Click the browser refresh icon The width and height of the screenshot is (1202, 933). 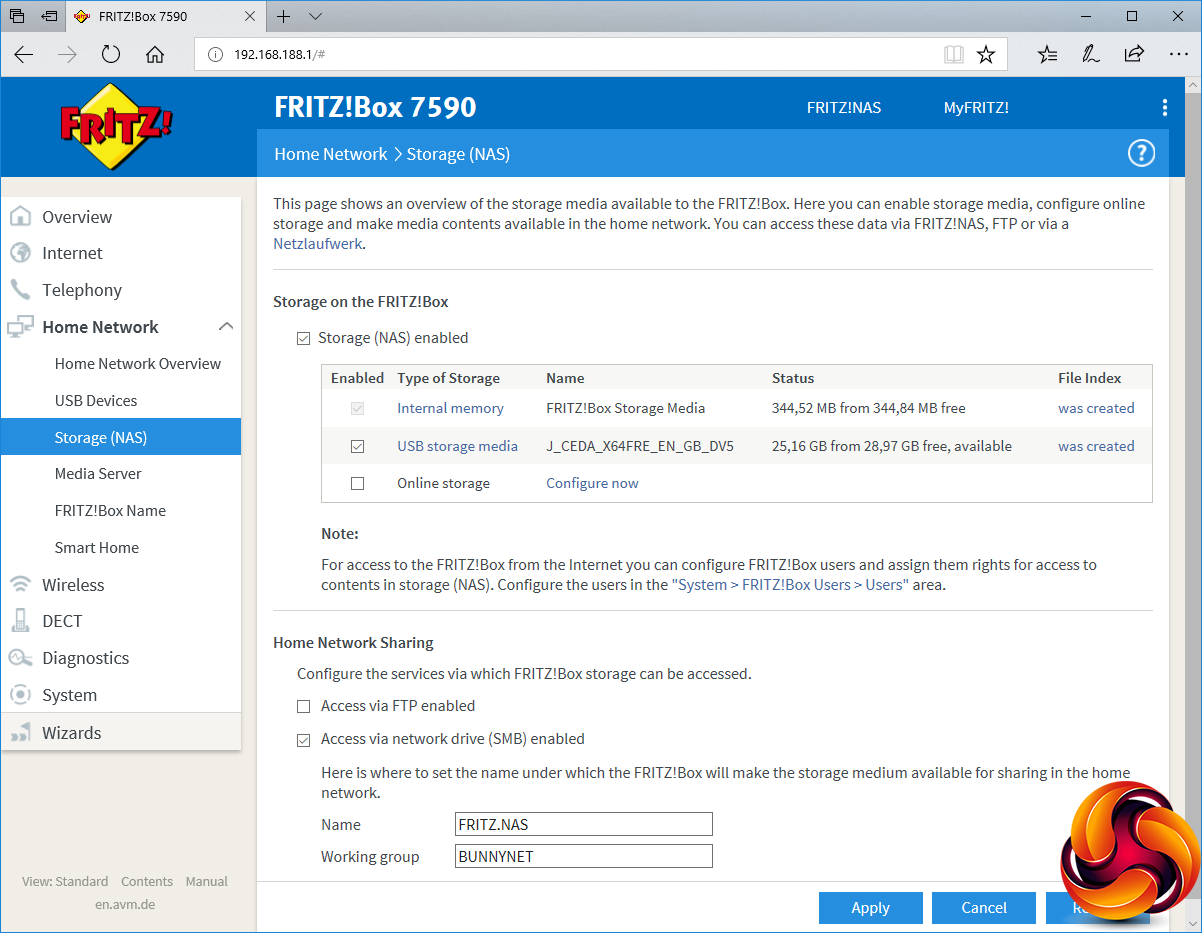pos(110,55)
